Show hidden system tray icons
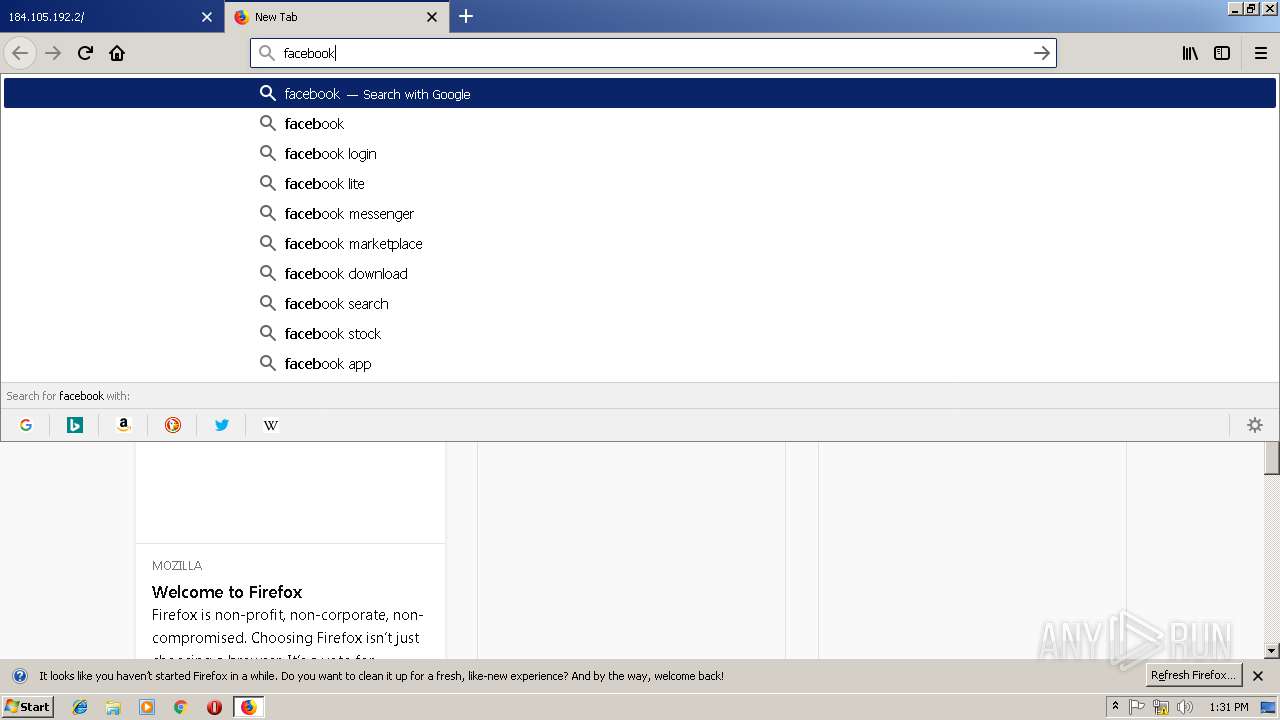Image resolution: width=1280 pixels, height=720 pixels. [x=1115, y=707]
